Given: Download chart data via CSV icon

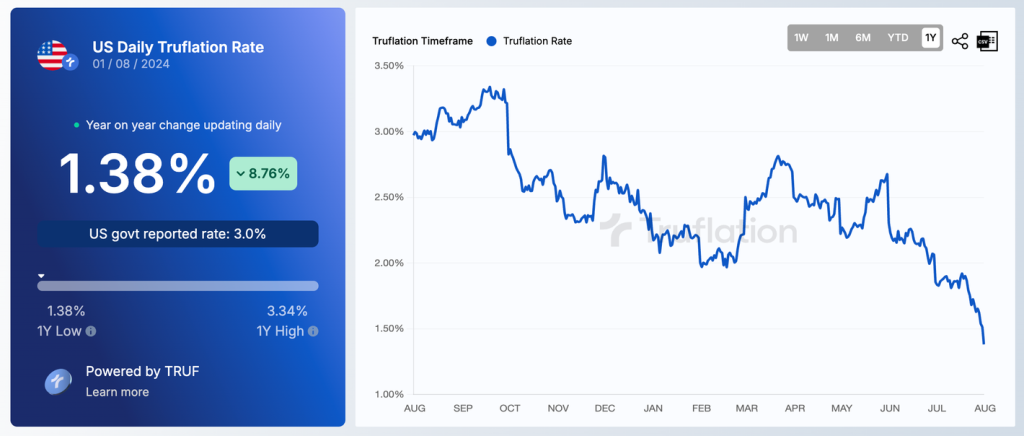Looking at the screenshot, I should 987,41.
